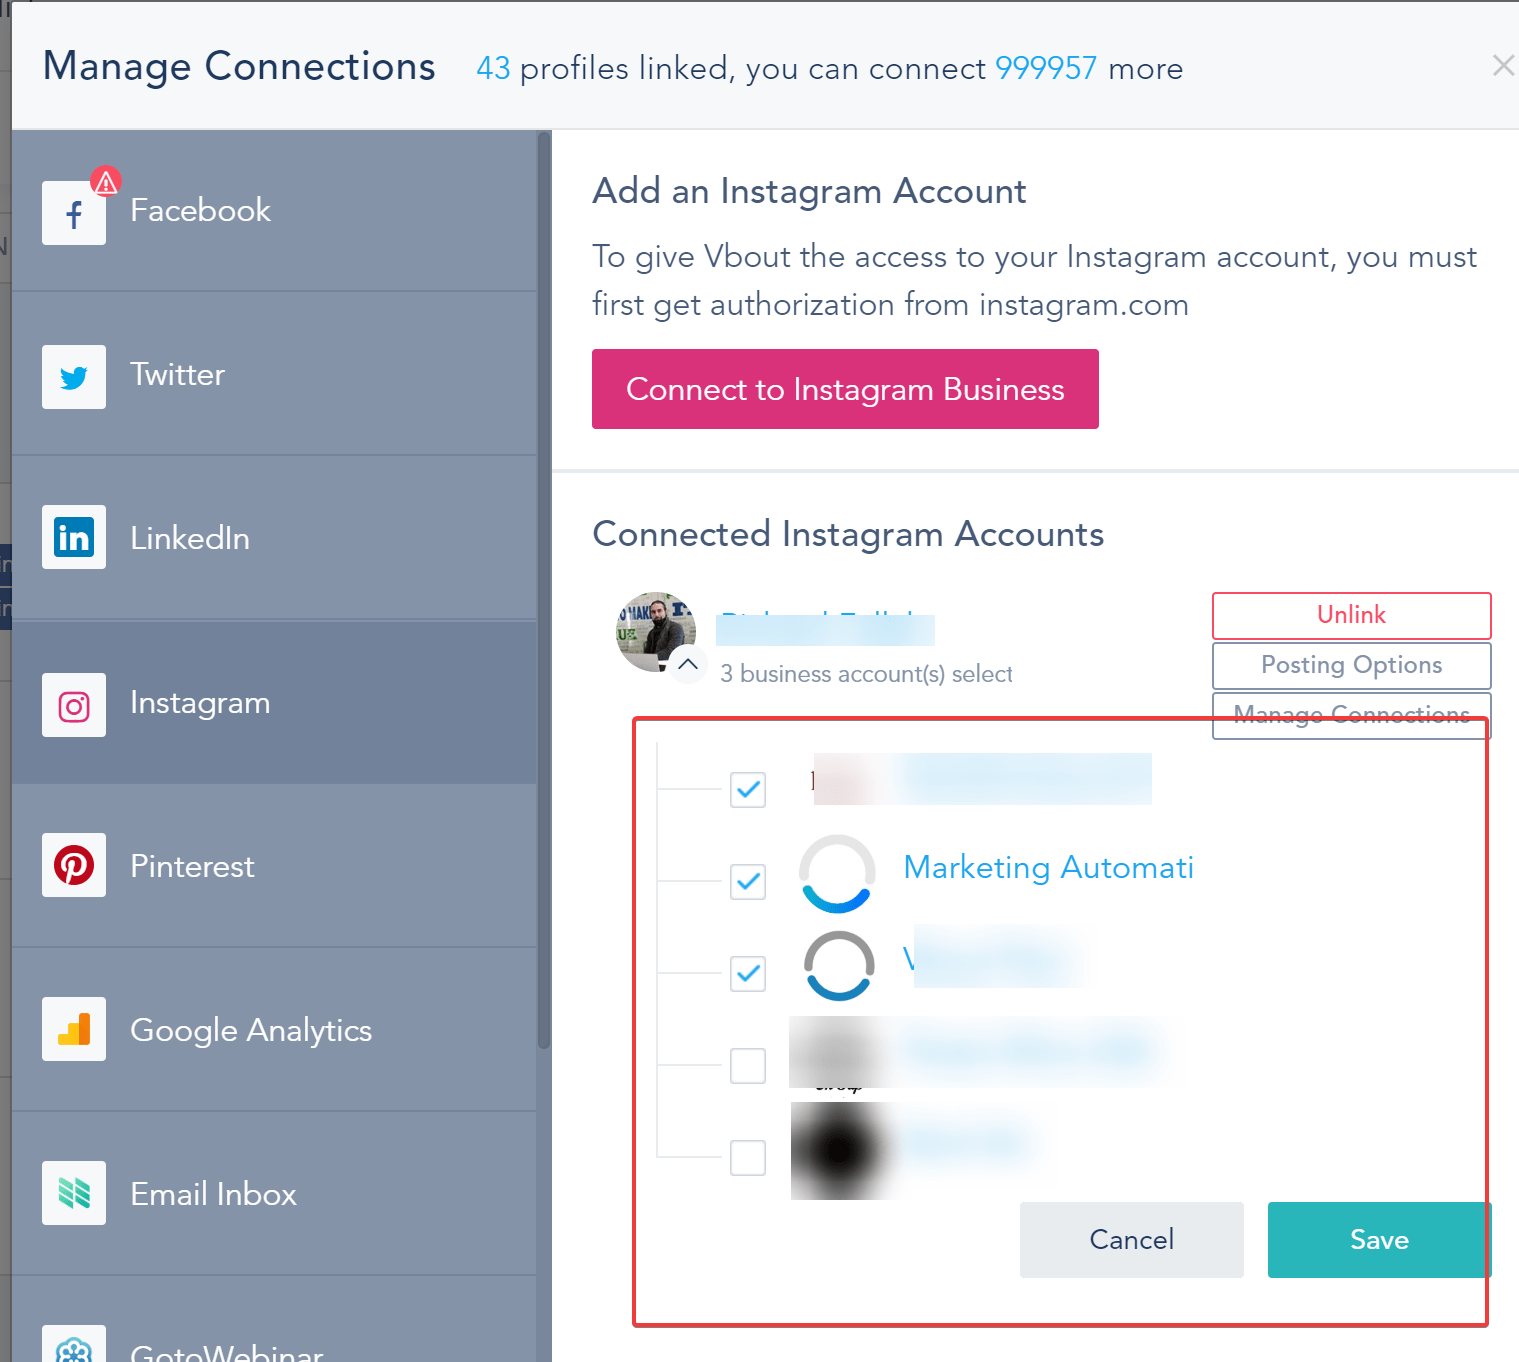
Task: Click the last account's blurred dark thumbnail
Action: click(x=841, y=1151)
